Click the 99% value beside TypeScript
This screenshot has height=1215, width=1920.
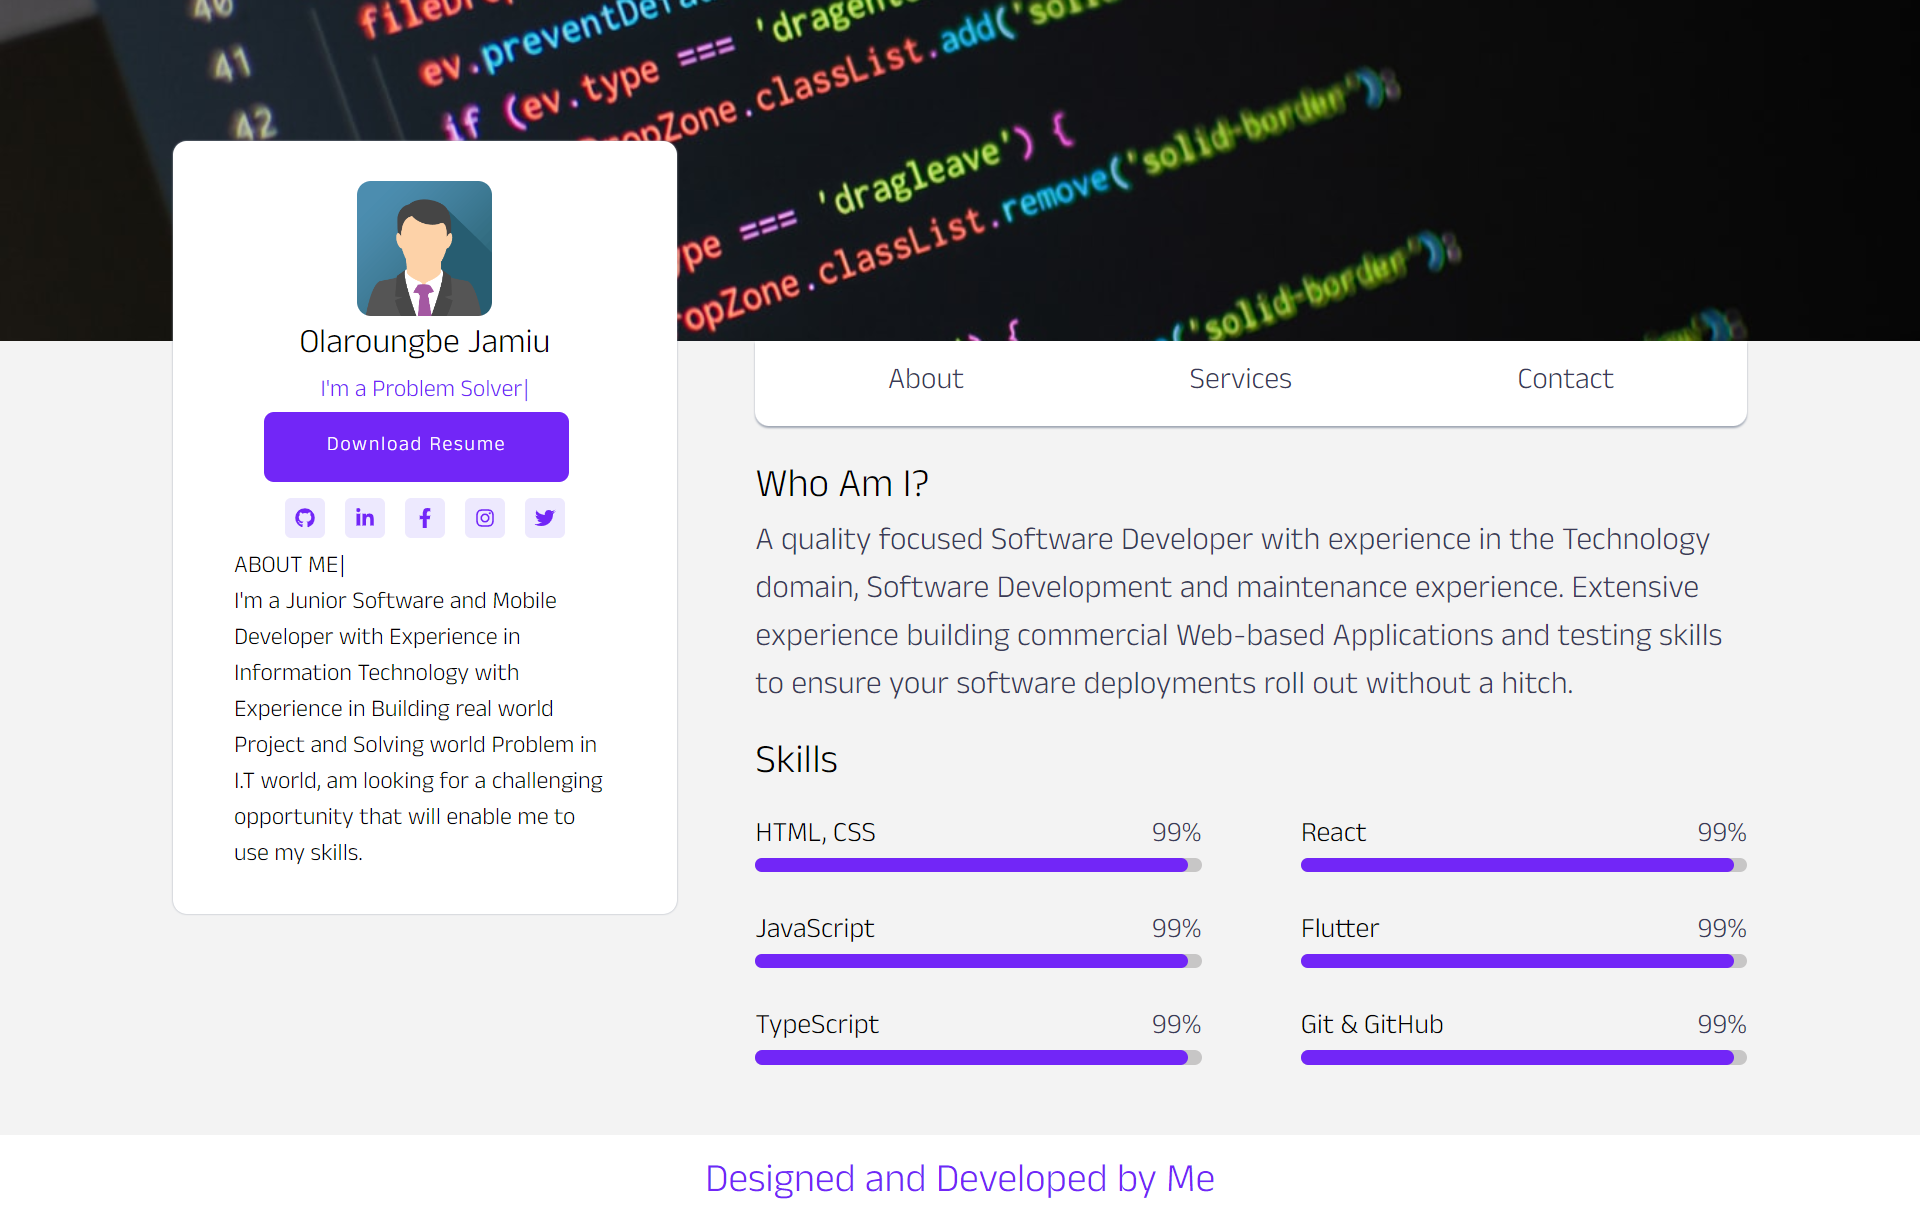click(1176, 1024)
